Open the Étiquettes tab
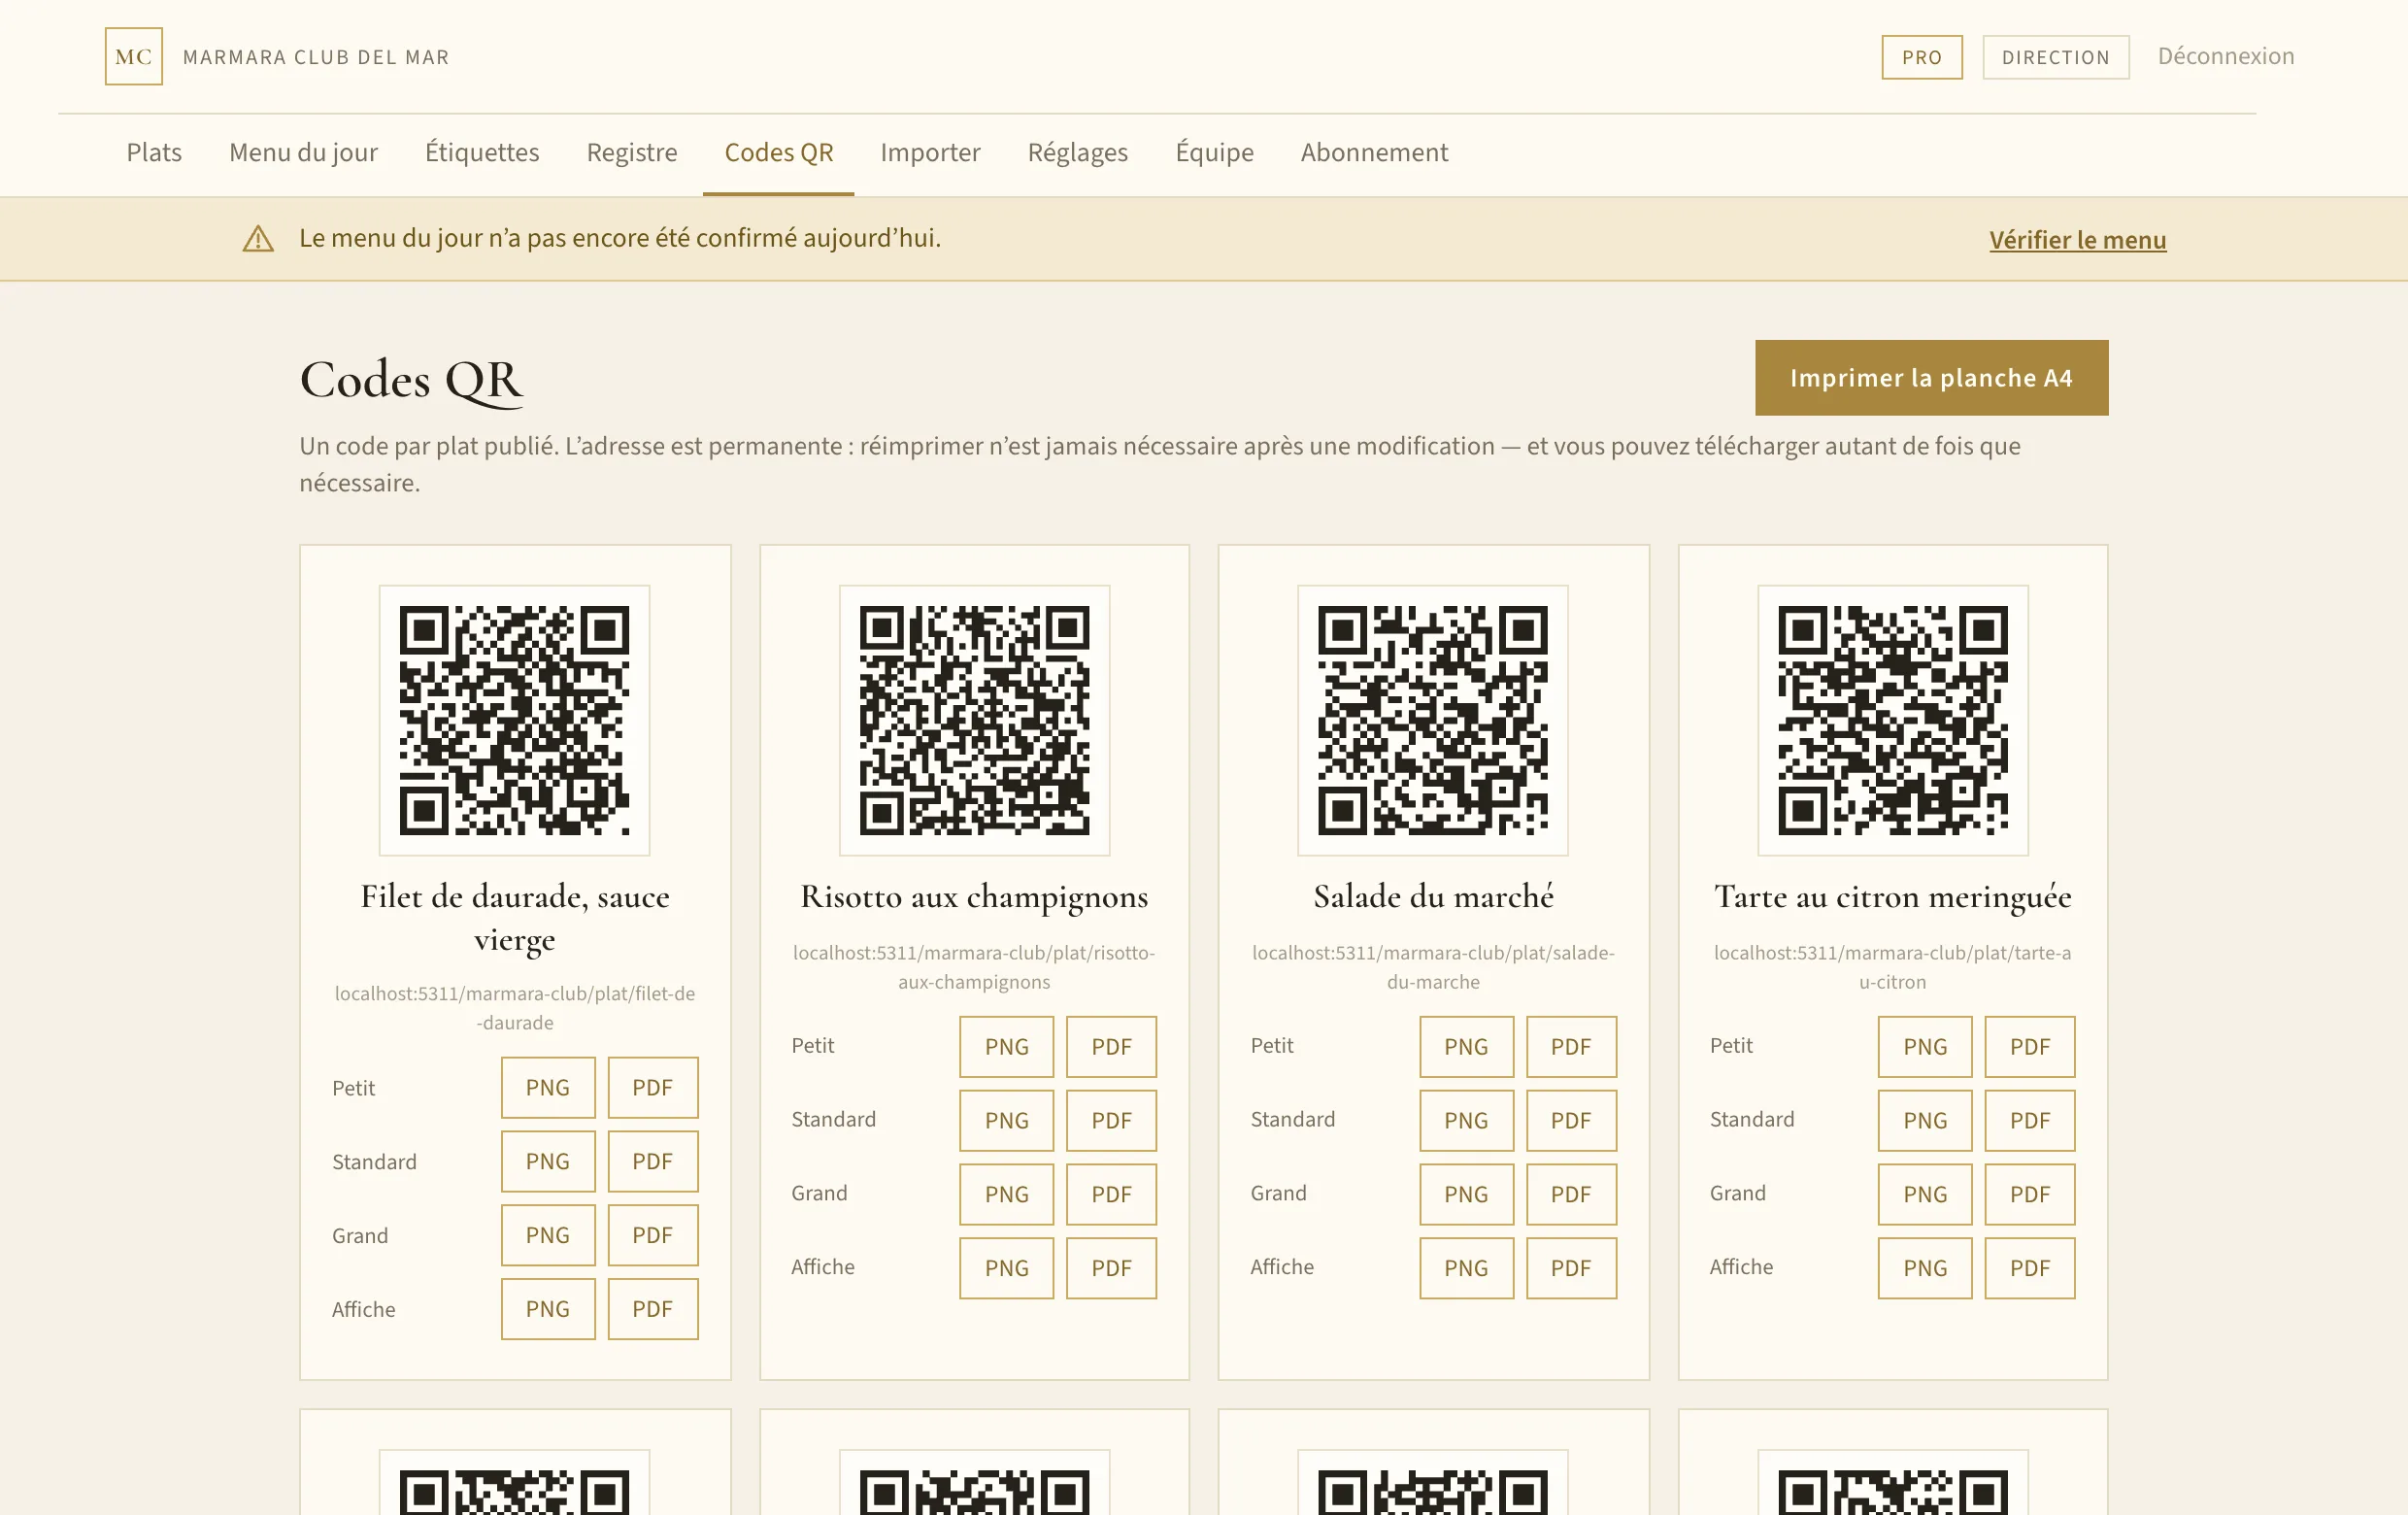Viewport: 2408px width, 1515px height. pyautogui.click(x=482, y=152)
